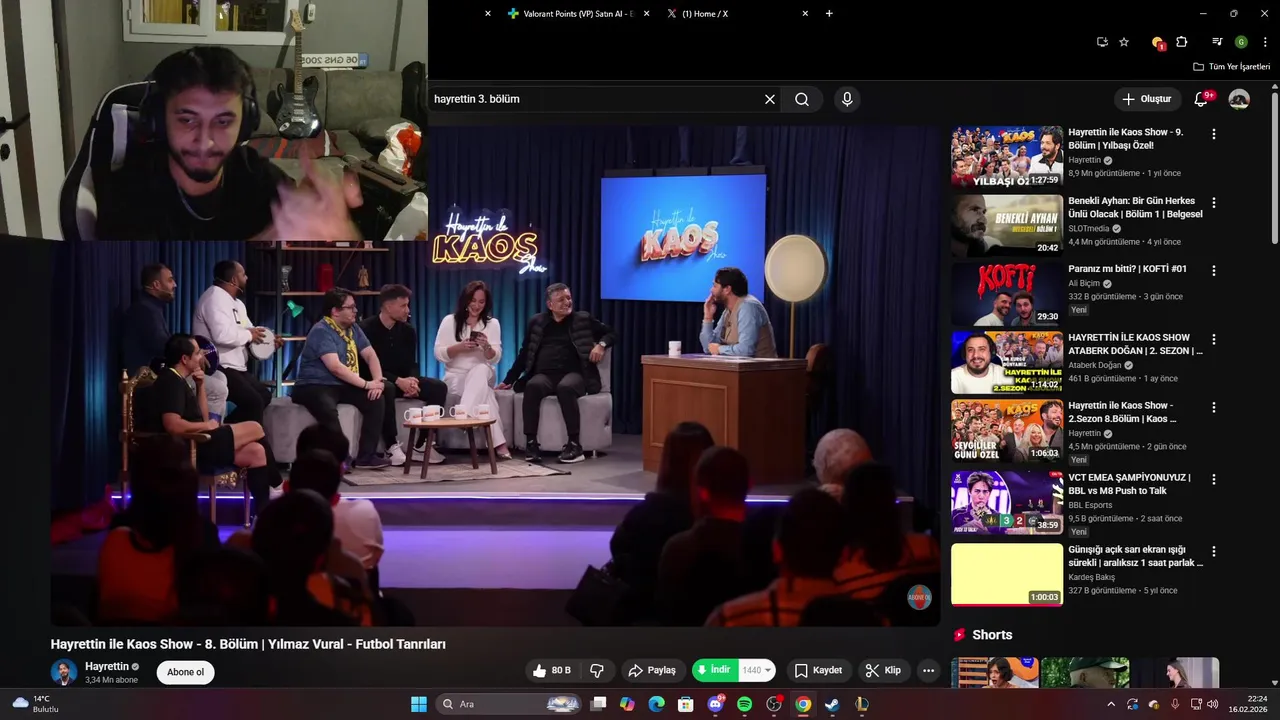Click the Abone ol subscribe button
The height and width of the screenshot is (720, 1280).
tap(185, 672)
